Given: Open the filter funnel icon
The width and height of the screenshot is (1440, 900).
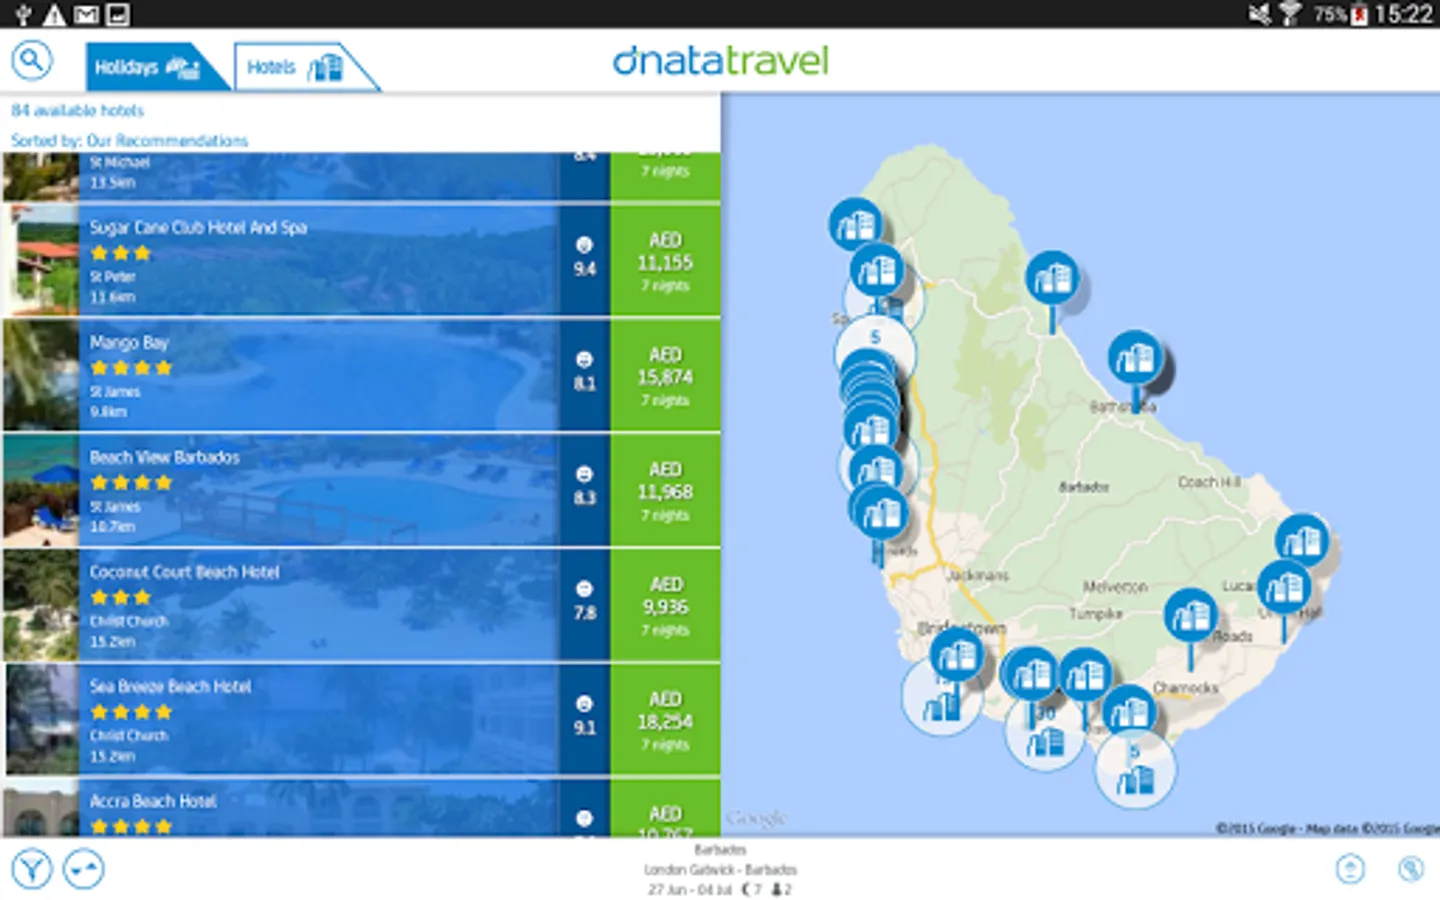Looking at the screenshot, I should pyautogui.click(x=32, y=868).
